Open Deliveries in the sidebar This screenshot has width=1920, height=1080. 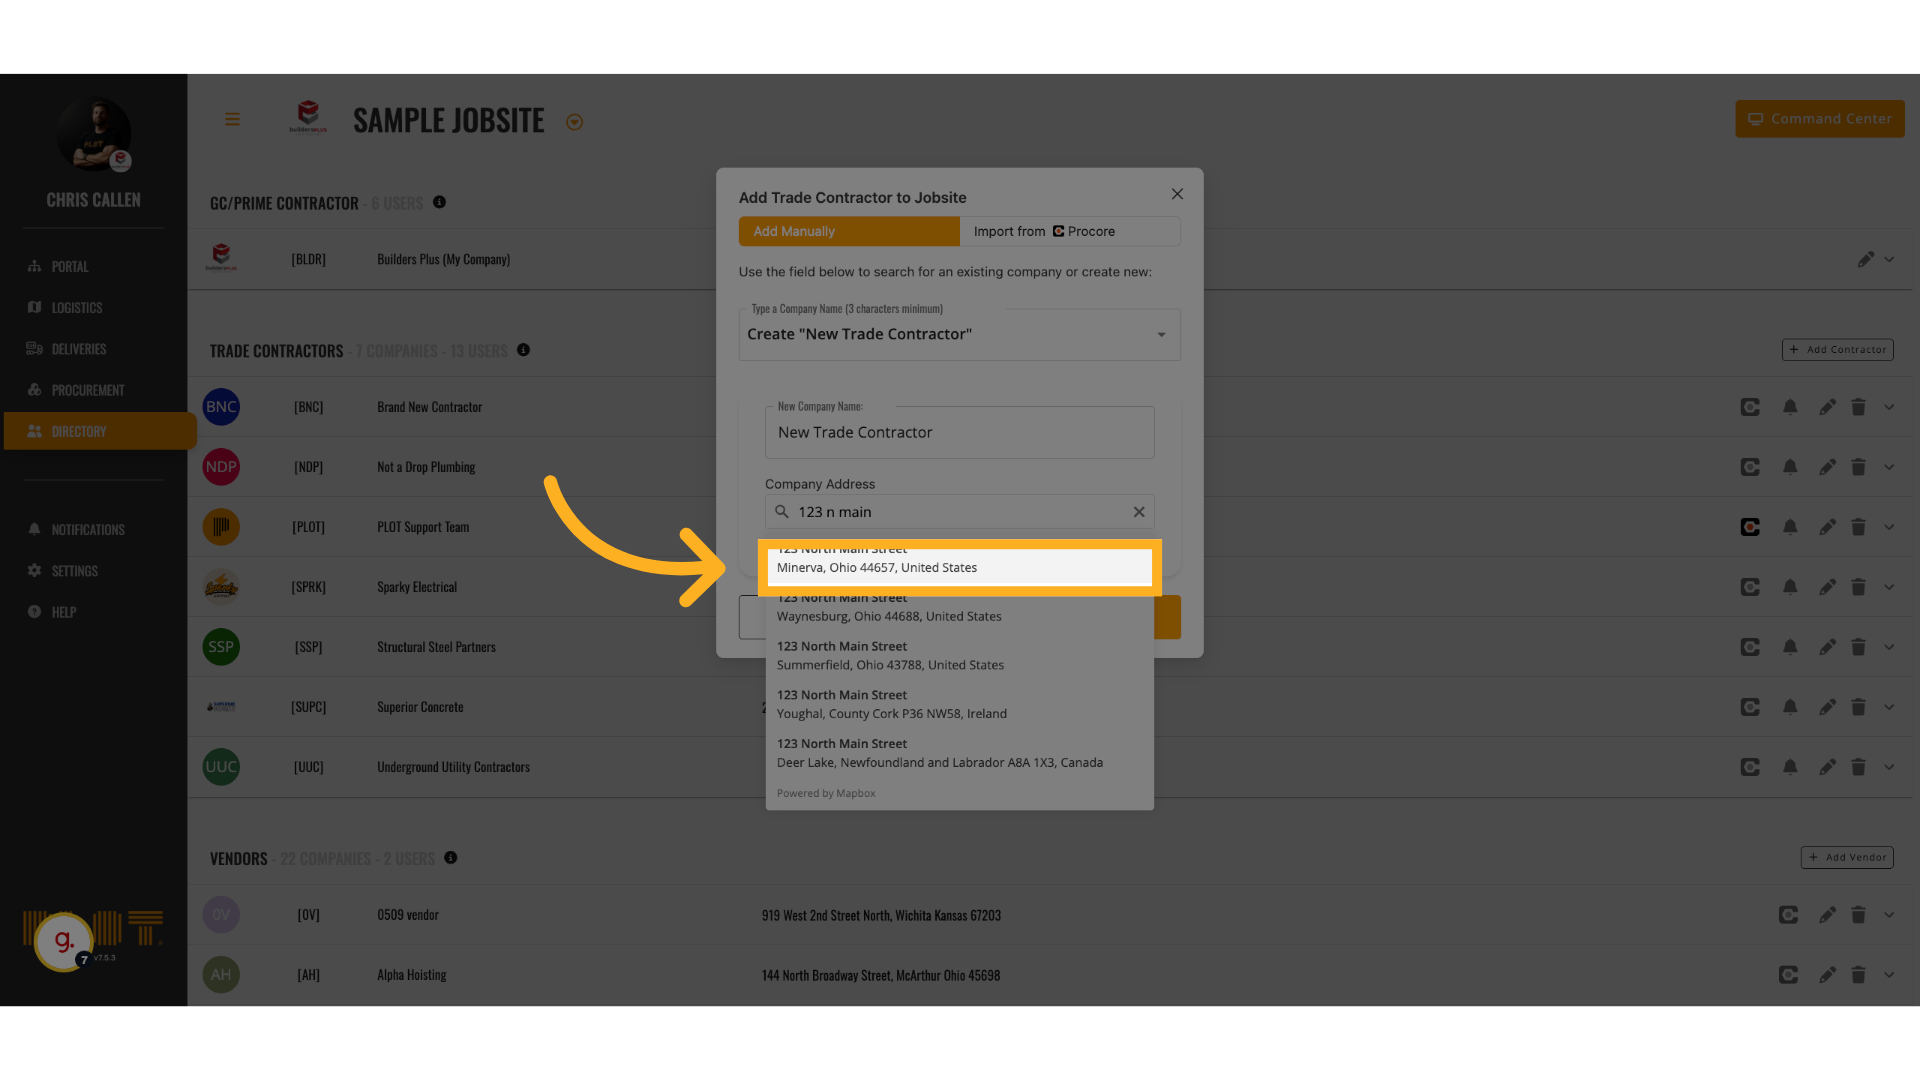pyautogui.click(x=78, y=349)
